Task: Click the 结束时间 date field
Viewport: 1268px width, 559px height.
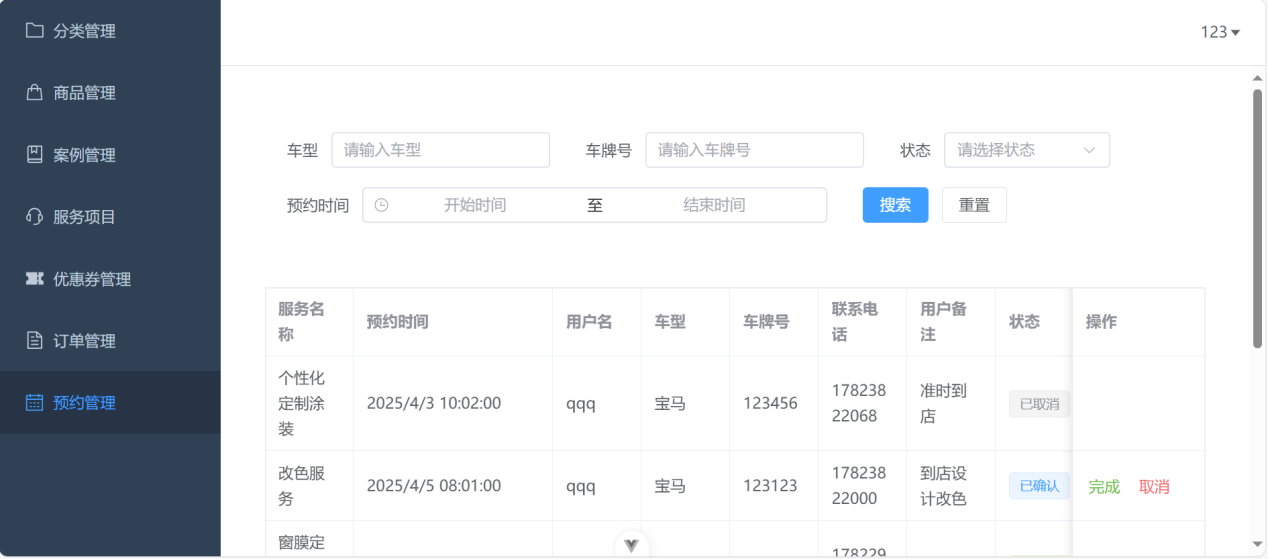Action: click(x=714, y=205)
